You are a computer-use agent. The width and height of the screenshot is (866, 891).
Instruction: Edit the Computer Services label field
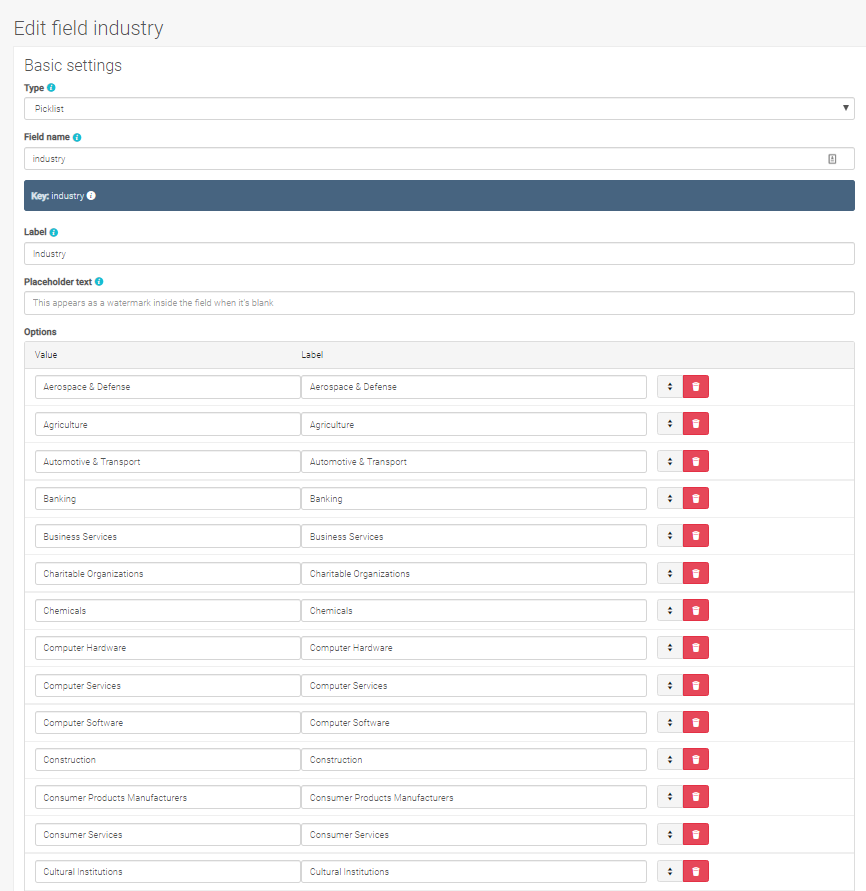(x=474, y=685)
